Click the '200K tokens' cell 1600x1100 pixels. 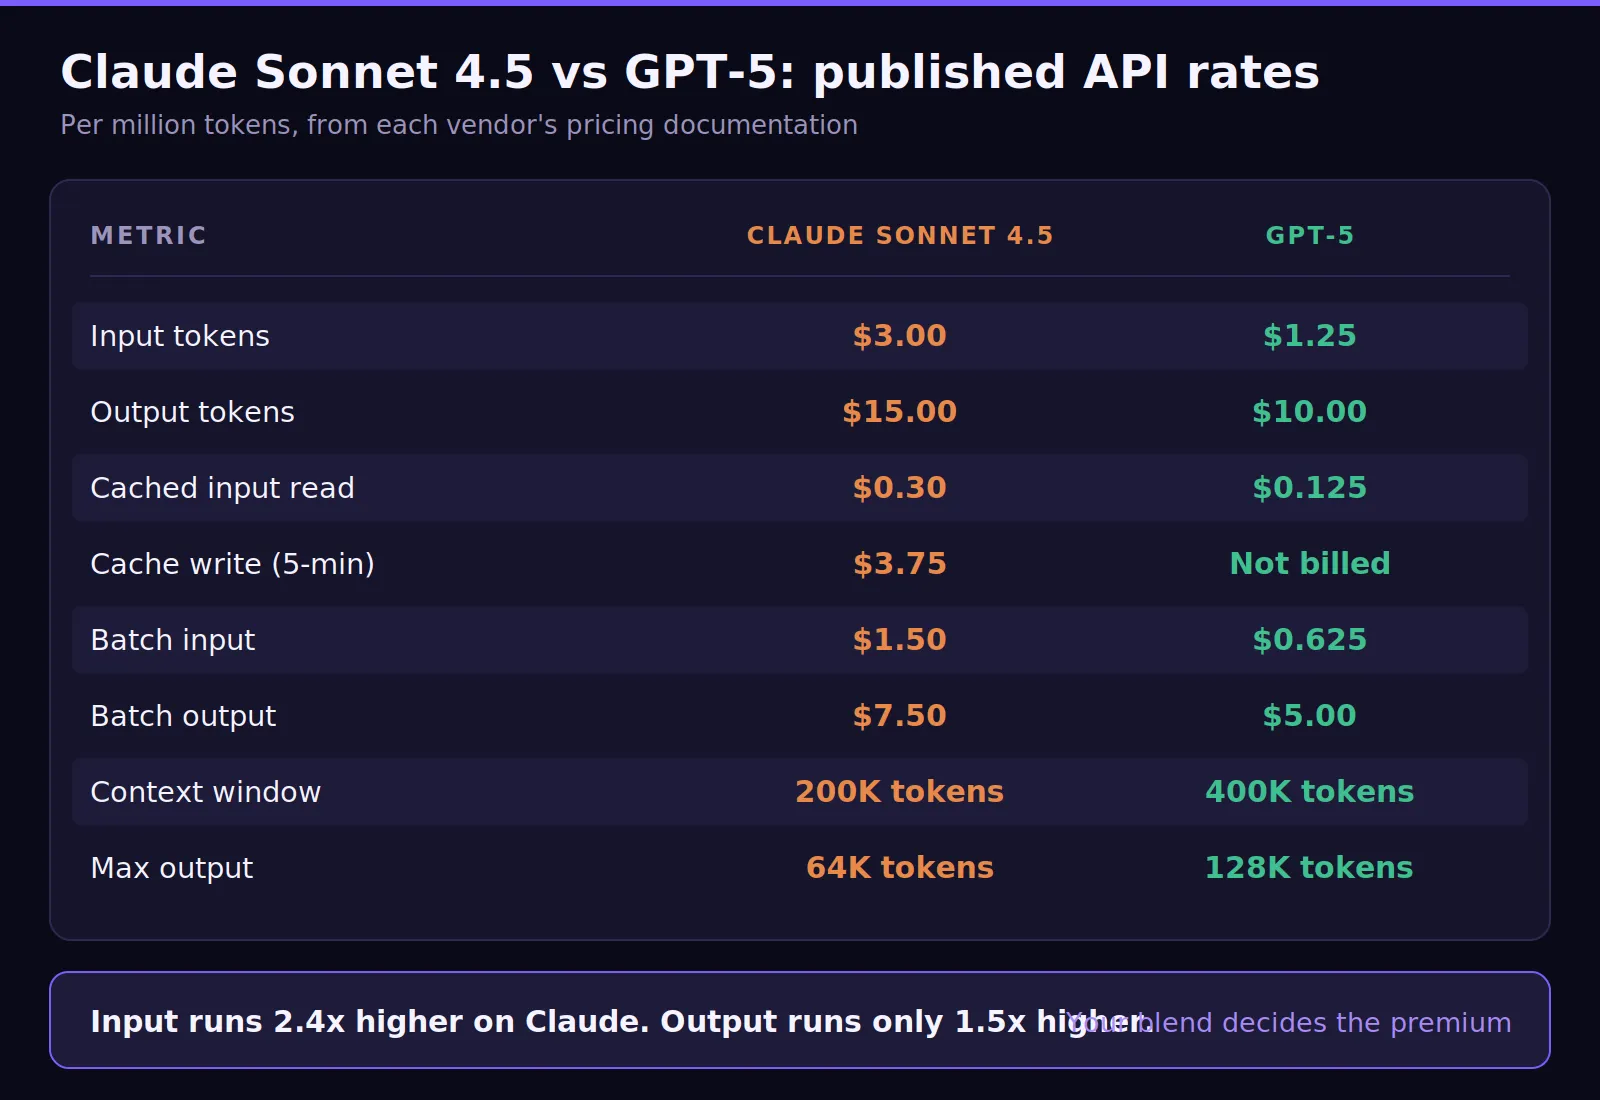coord(900,792)
